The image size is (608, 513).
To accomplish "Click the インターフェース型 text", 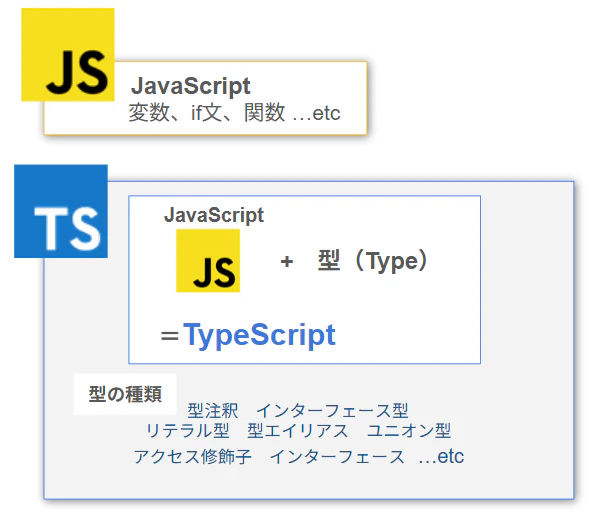I will coord(332,411).
